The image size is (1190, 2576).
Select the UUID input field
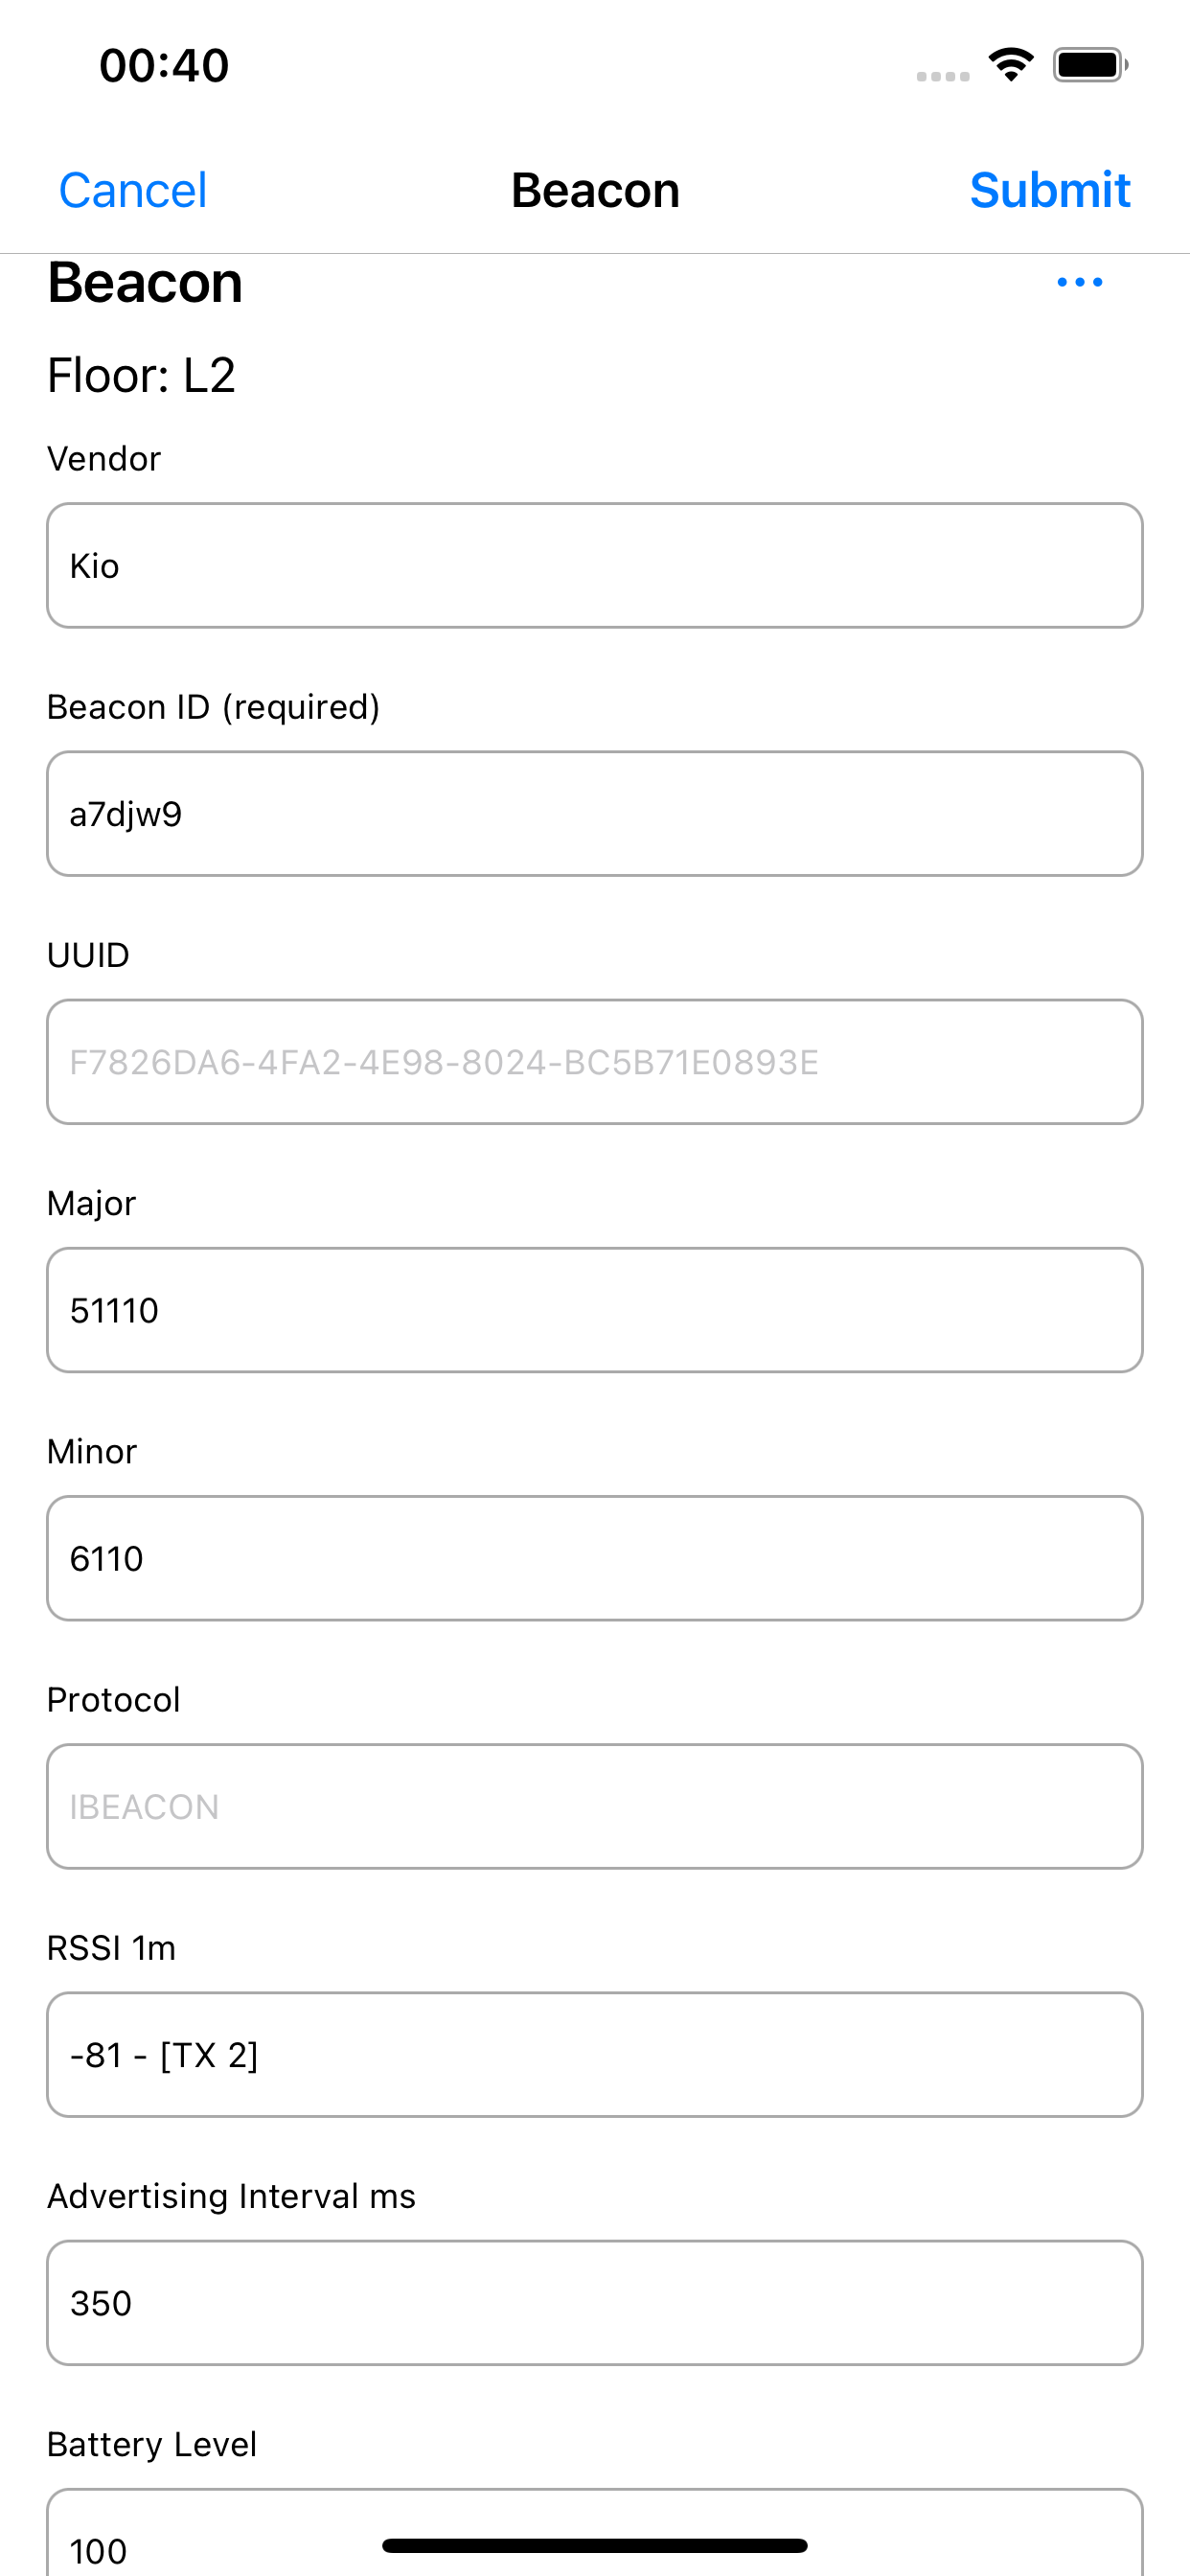point(595,1061)
